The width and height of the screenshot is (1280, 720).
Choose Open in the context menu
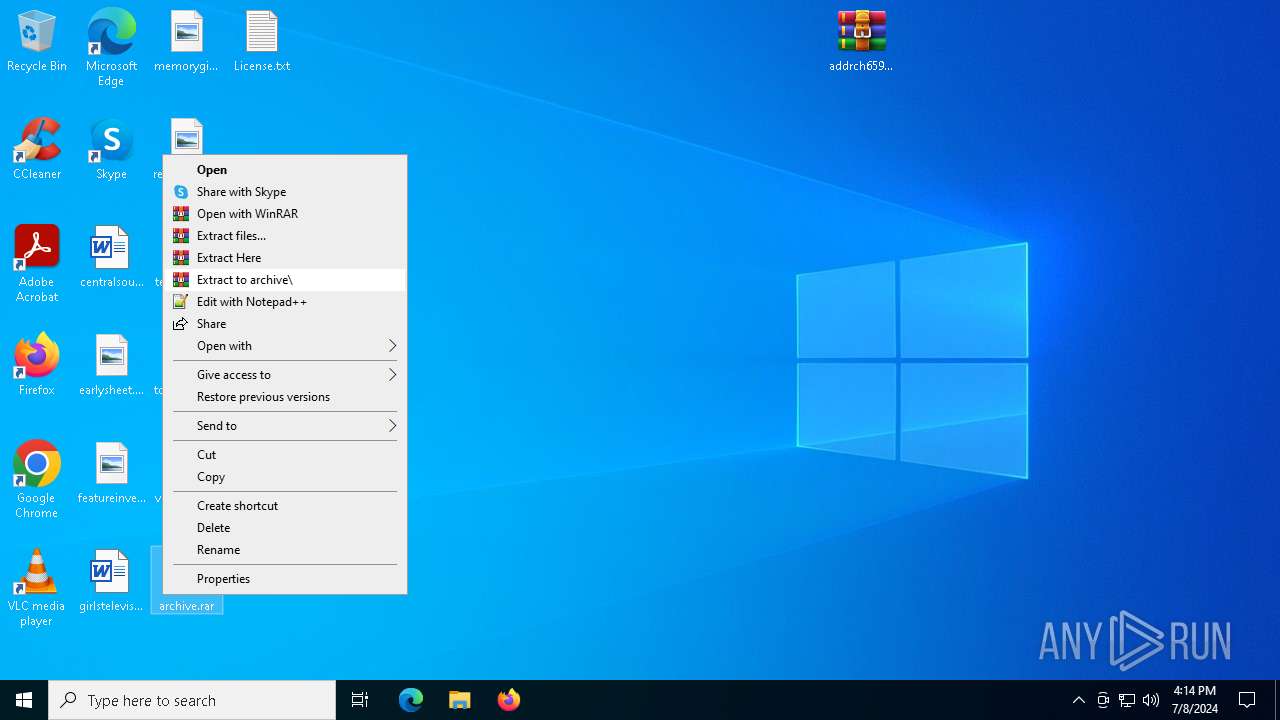click(285, 170)
